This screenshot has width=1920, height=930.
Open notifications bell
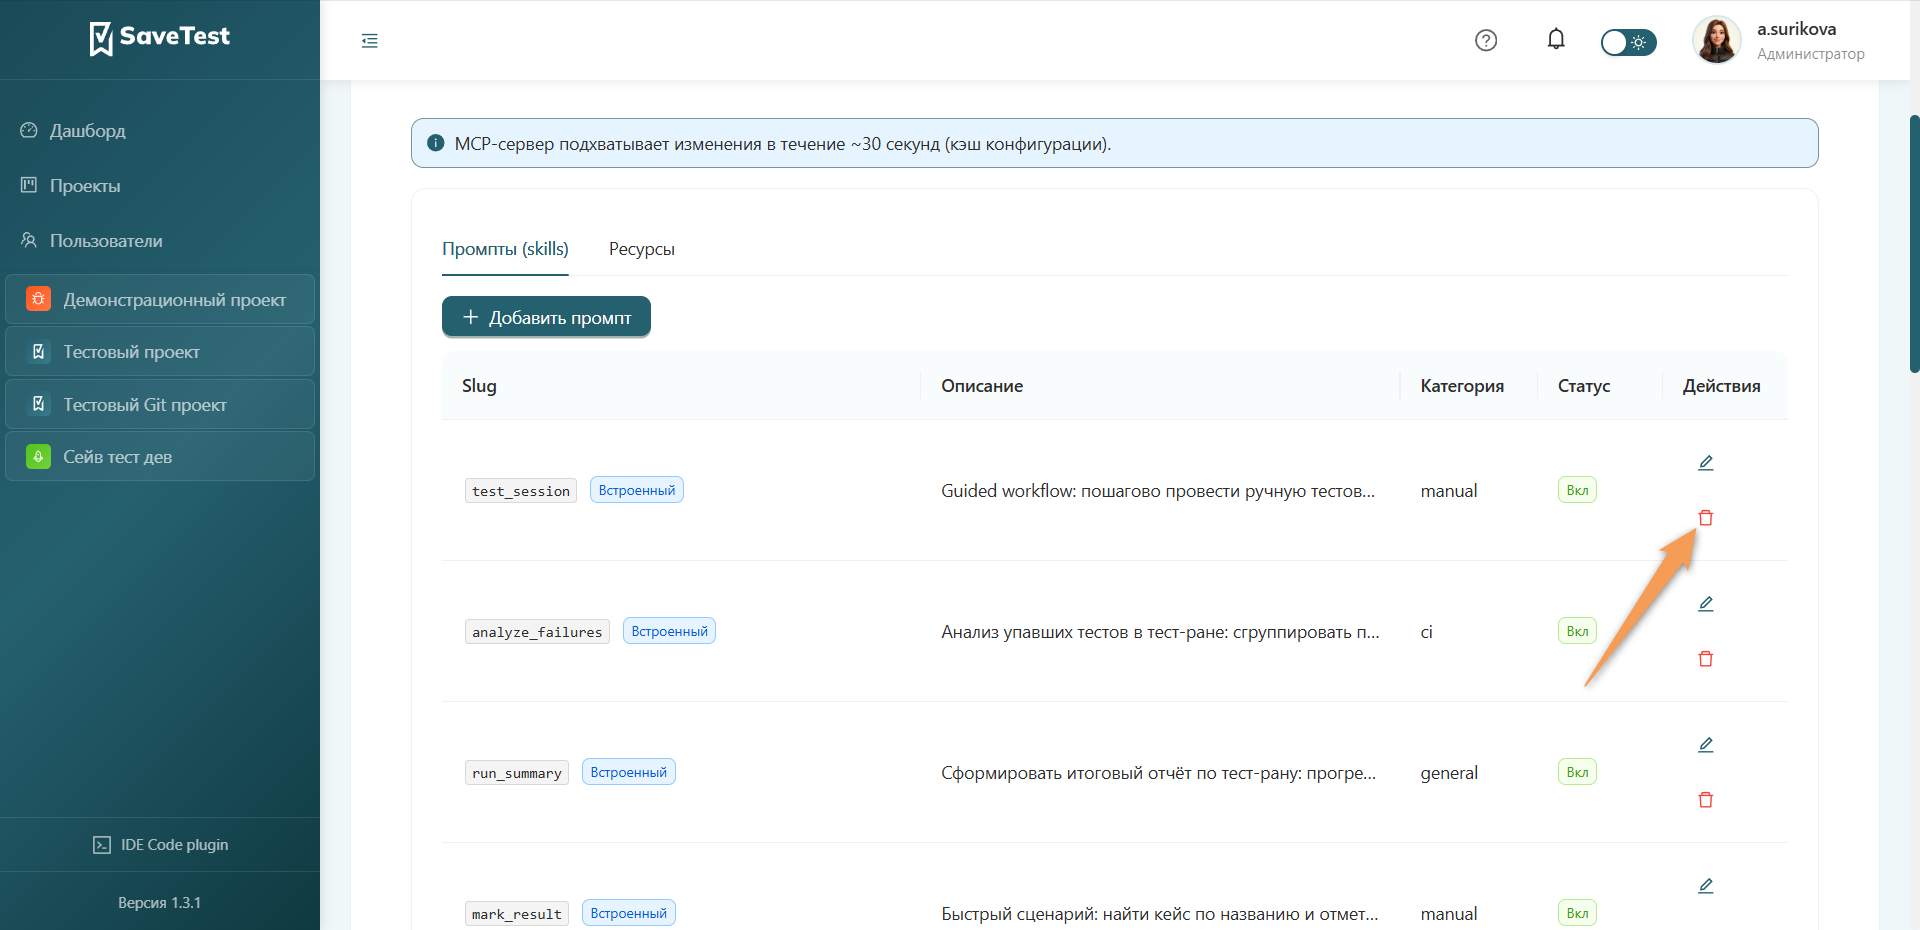click(x=1556, y=40)
